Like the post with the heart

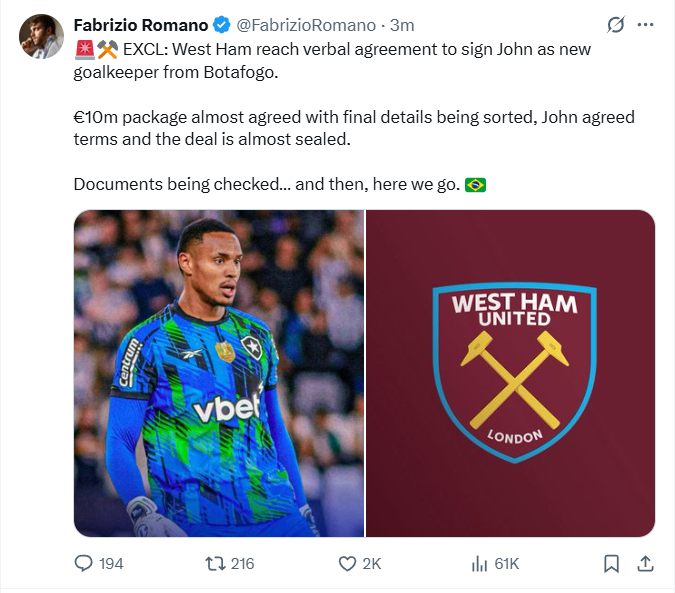(347, 564)
